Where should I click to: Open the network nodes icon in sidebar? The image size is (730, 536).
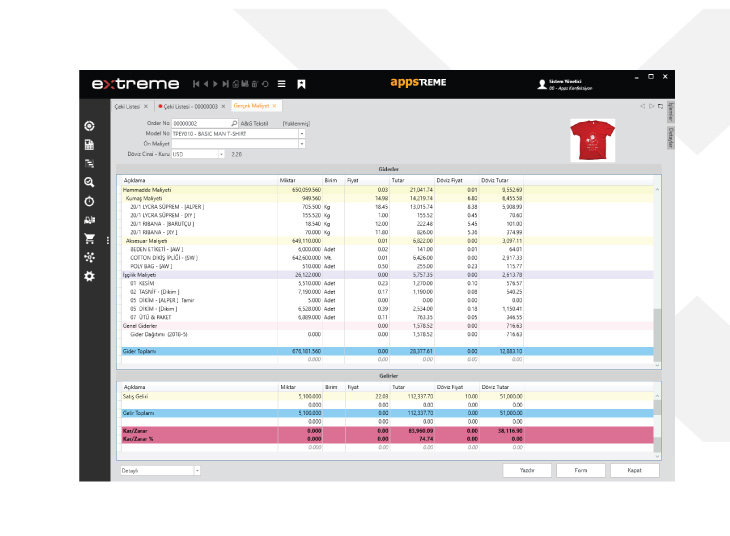[x=89, y=257]
